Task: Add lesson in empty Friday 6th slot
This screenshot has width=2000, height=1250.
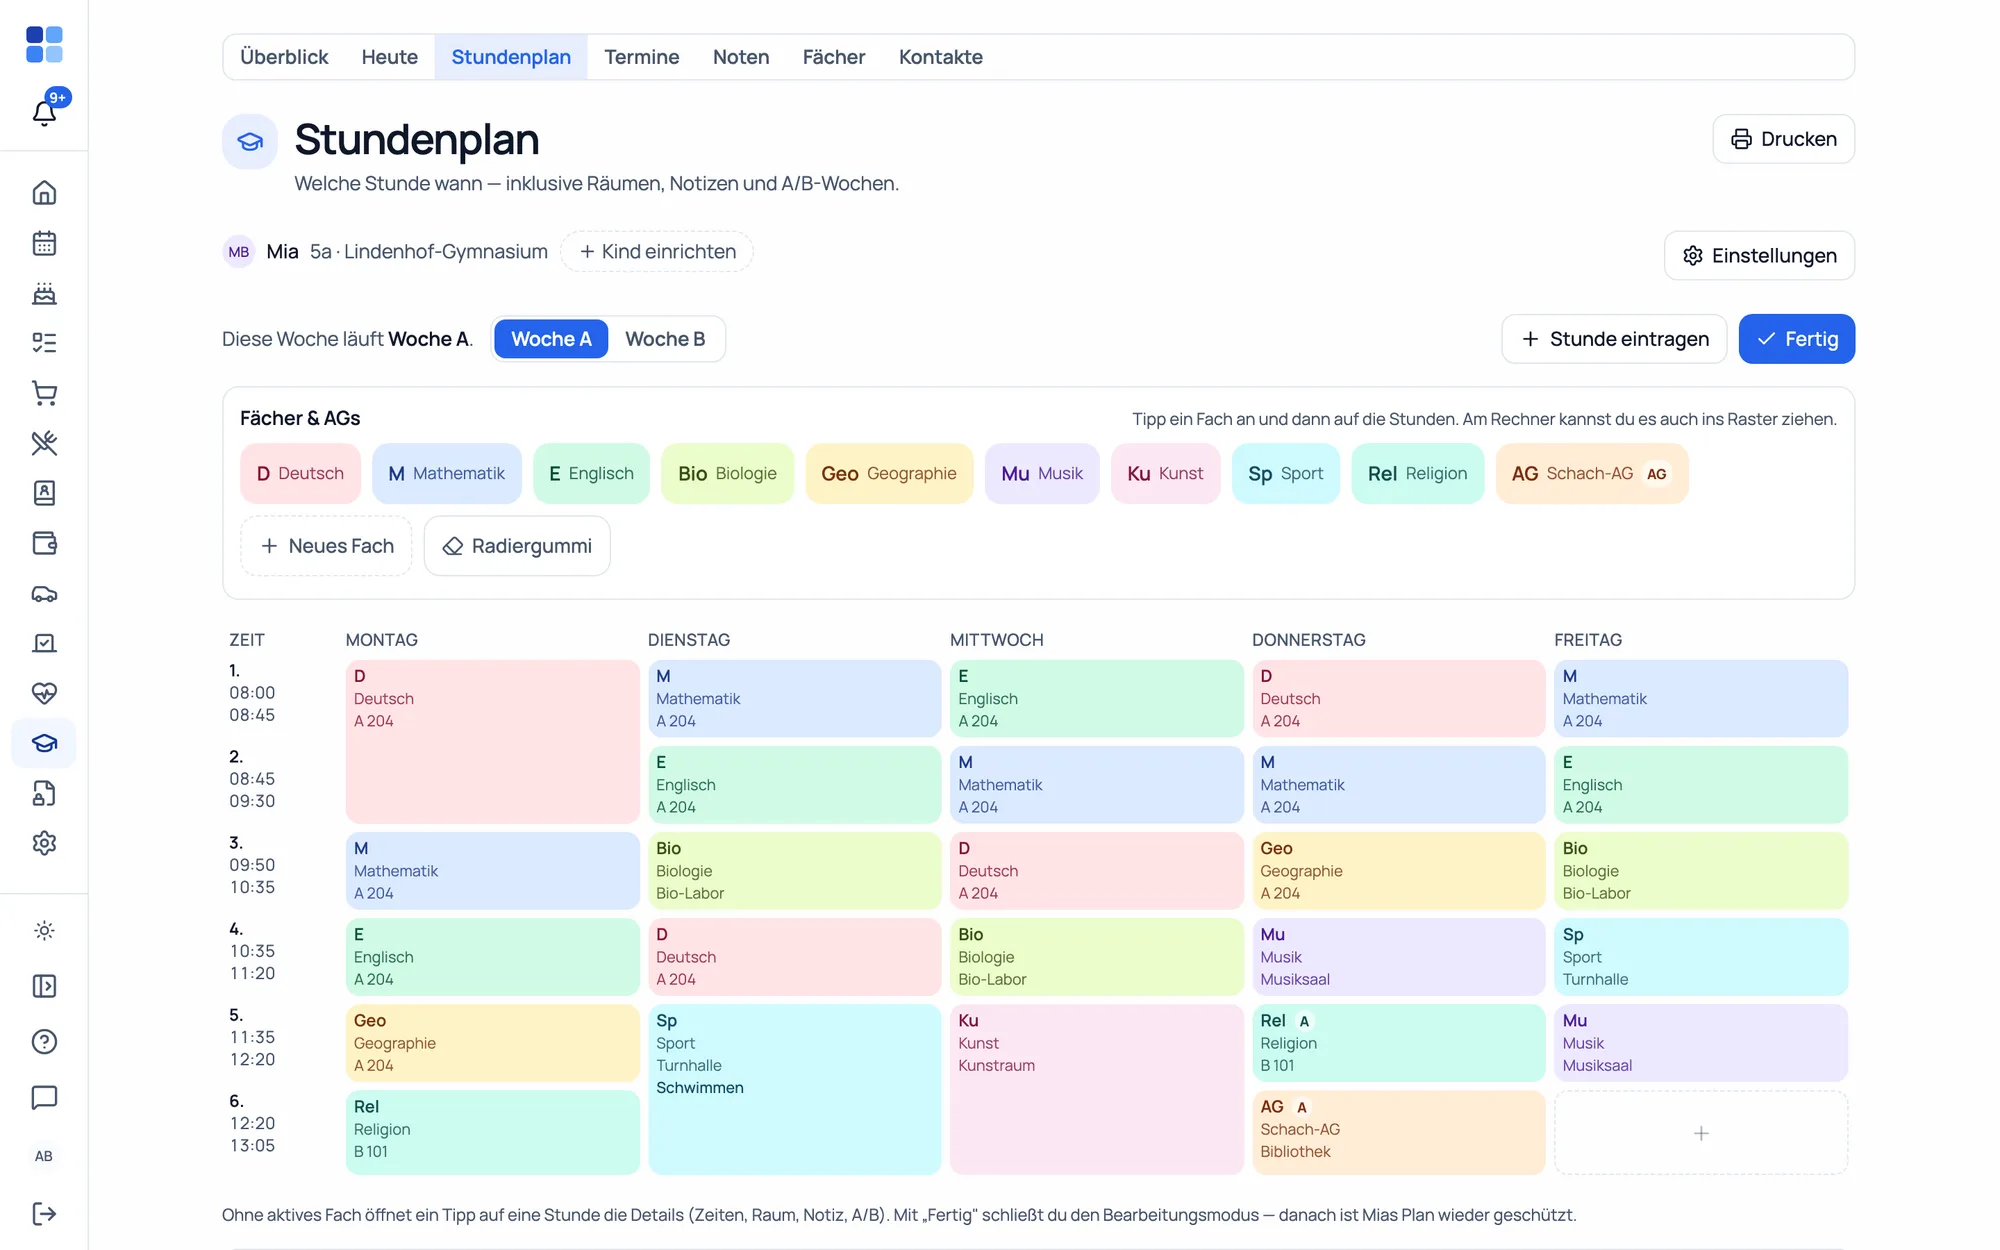Action: [1700, 1133]
